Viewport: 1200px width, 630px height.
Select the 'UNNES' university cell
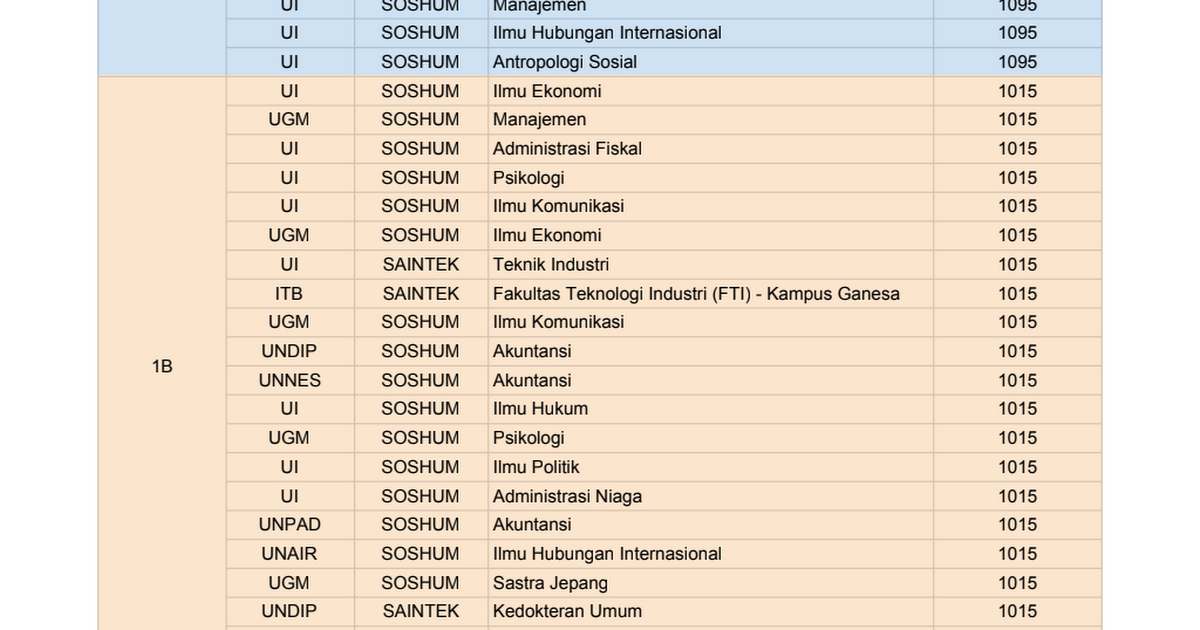click(x=290, y=380)
